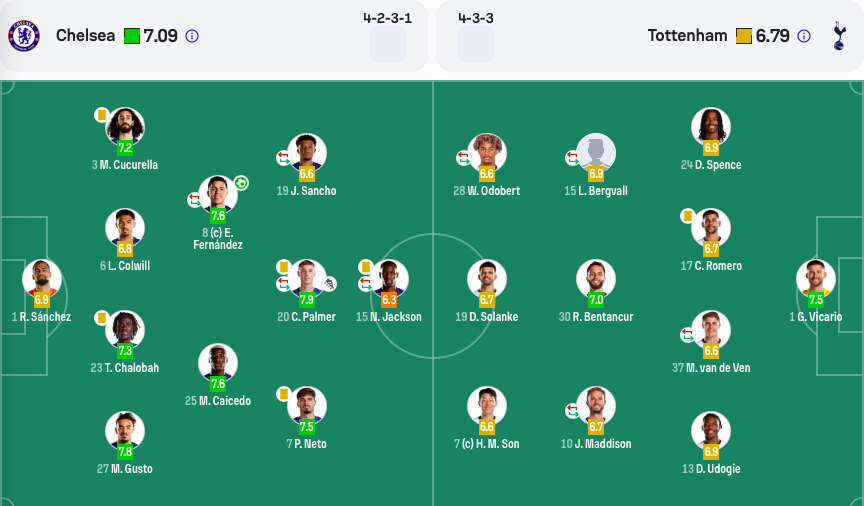The image size is (864, 506).
Task: Open Chelsea rating info icon
Action: coord(192,36)
